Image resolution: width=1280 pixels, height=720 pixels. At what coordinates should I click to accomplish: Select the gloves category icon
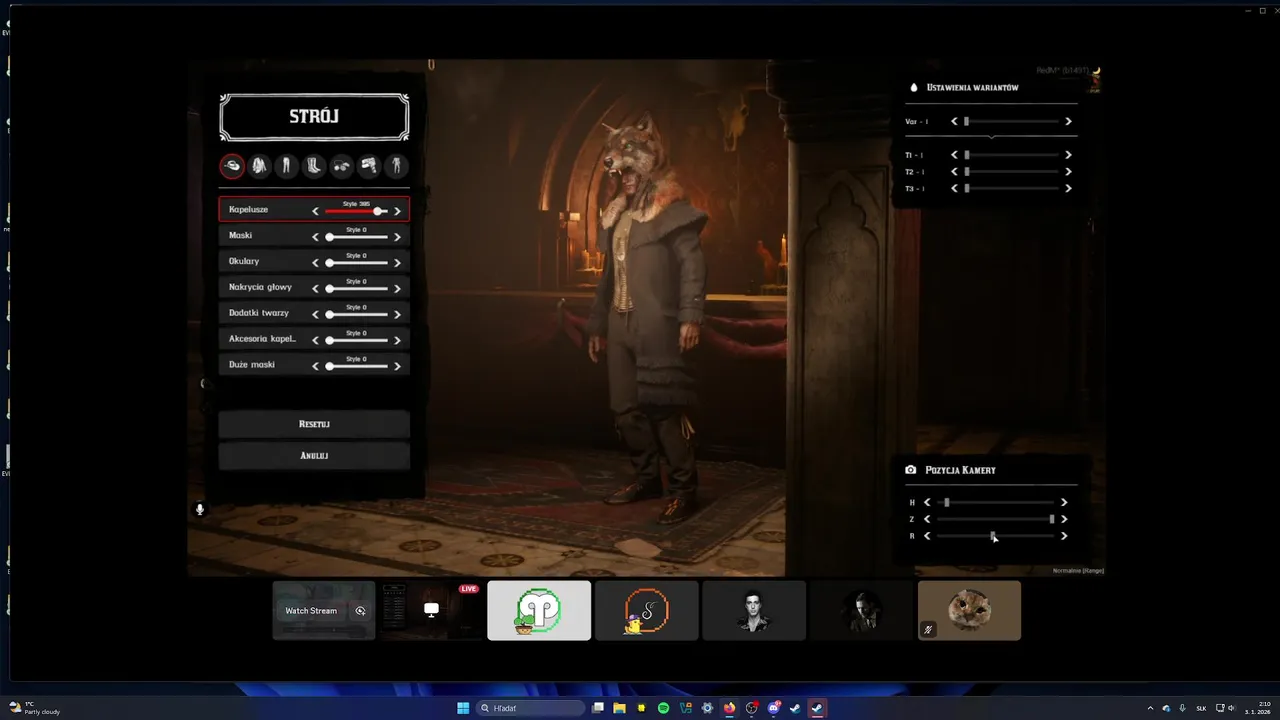[x=369, y=166]
